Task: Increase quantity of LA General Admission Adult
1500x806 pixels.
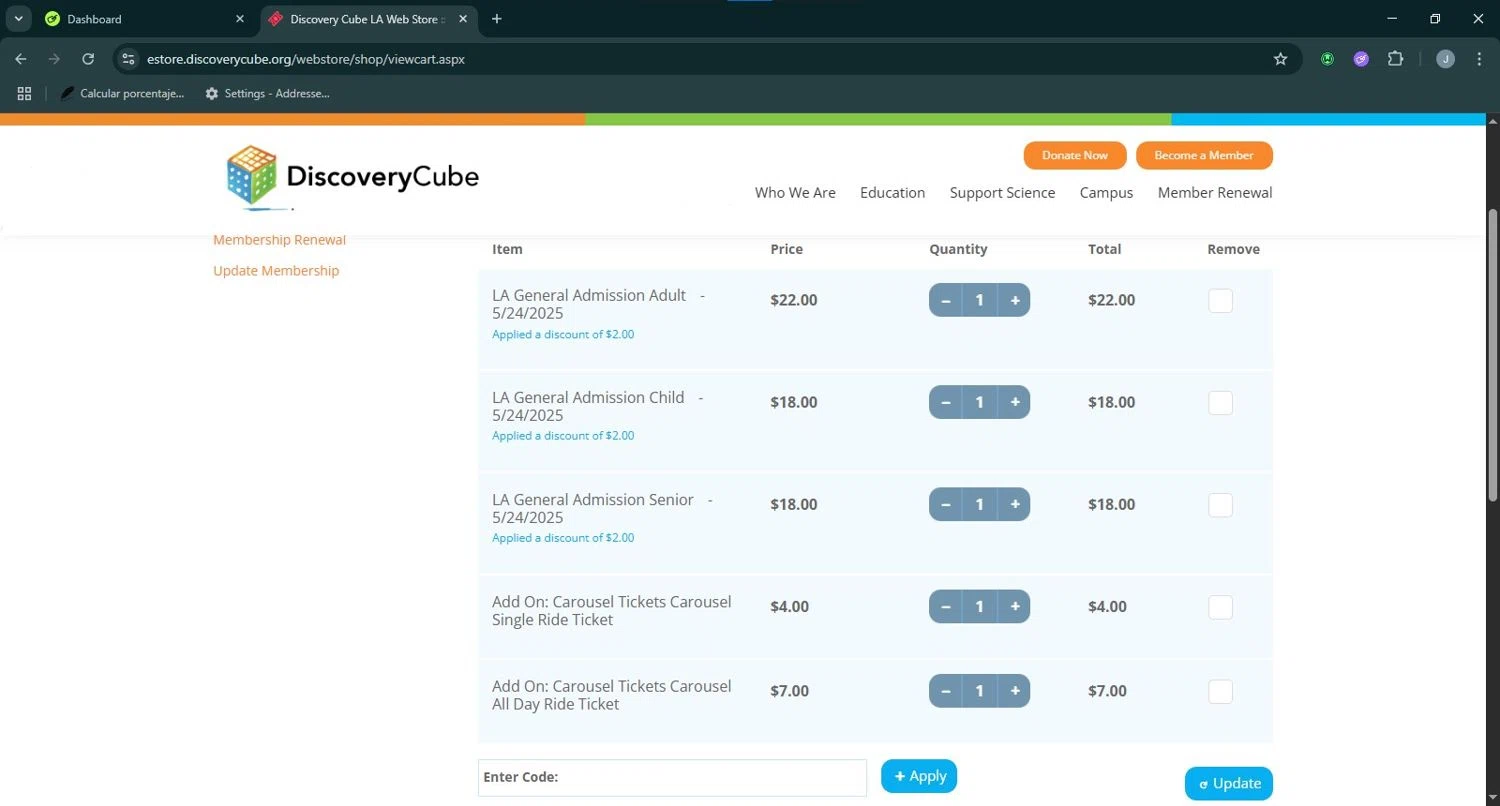Action: click(x=1014, y=300)
